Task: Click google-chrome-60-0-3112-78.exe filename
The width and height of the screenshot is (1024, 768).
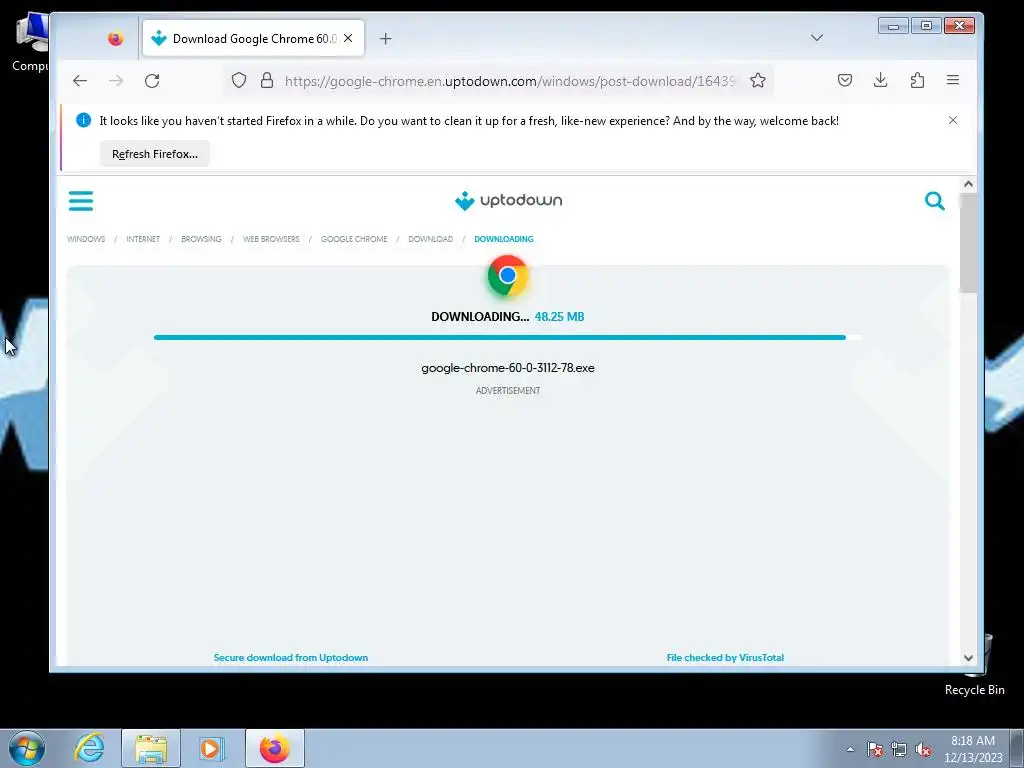Action: 507,368
